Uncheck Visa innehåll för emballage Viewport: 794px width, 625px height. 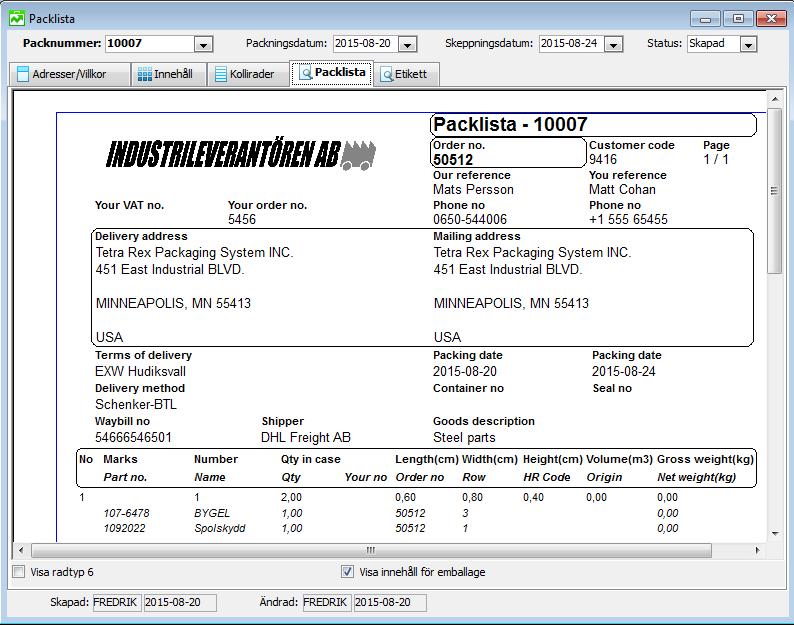tap(347, 572)
